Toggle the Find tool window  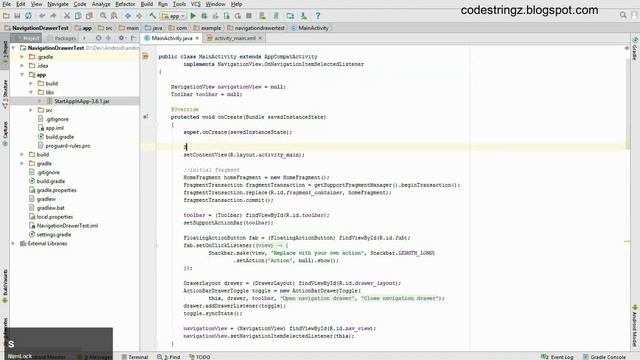[169, 357]
